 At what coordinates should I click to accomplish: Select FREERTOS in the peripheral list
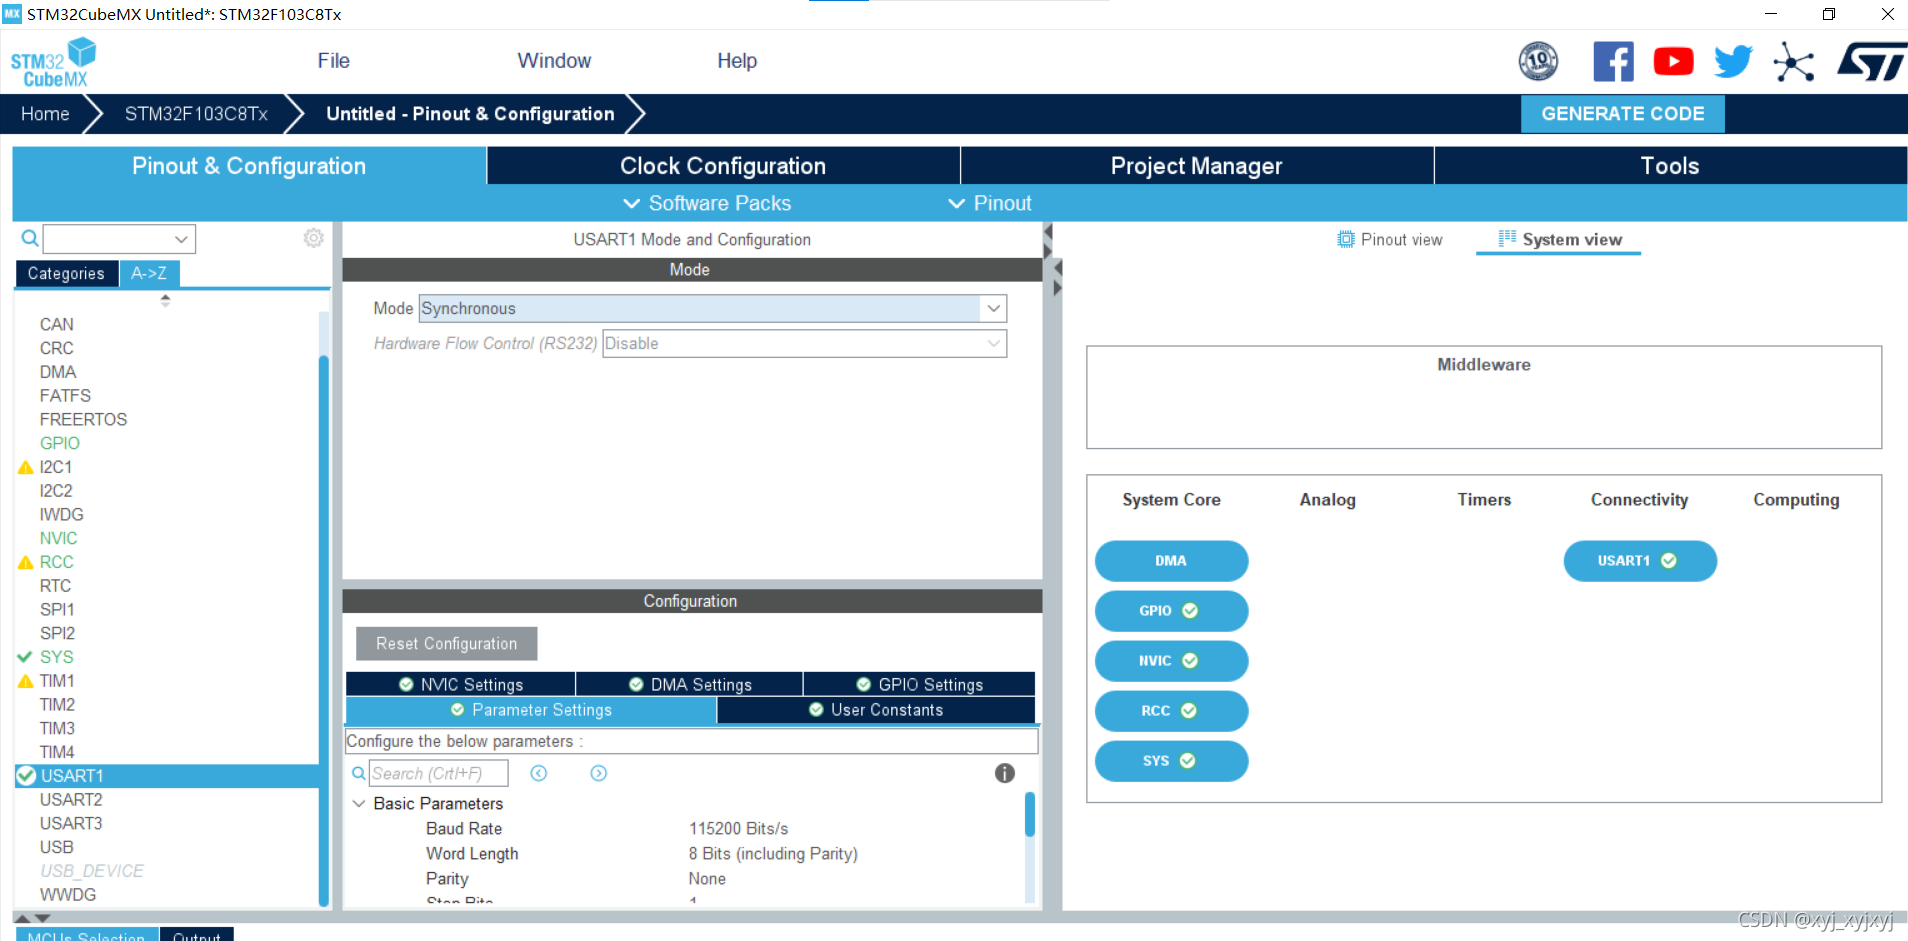(83, 420)
